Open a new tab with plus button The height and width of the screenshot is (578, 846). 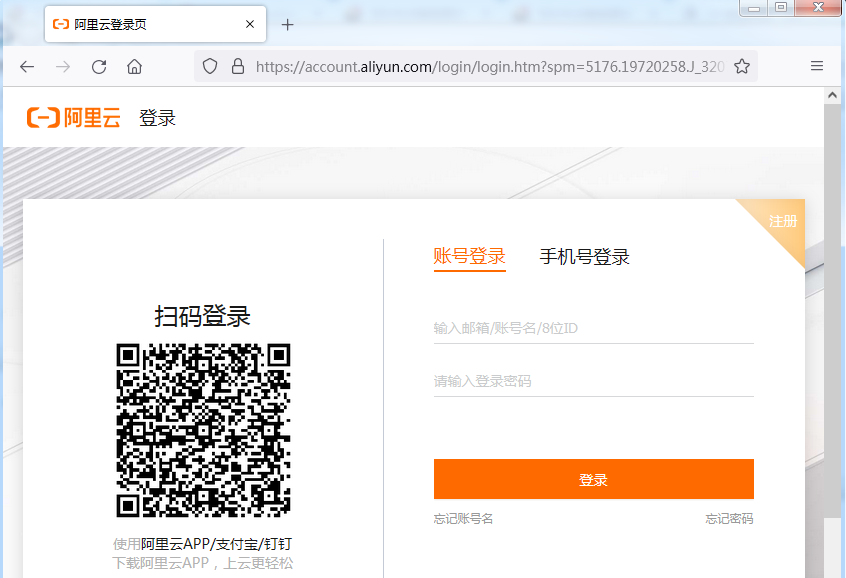pyautogui.click(x=288, y=25)
